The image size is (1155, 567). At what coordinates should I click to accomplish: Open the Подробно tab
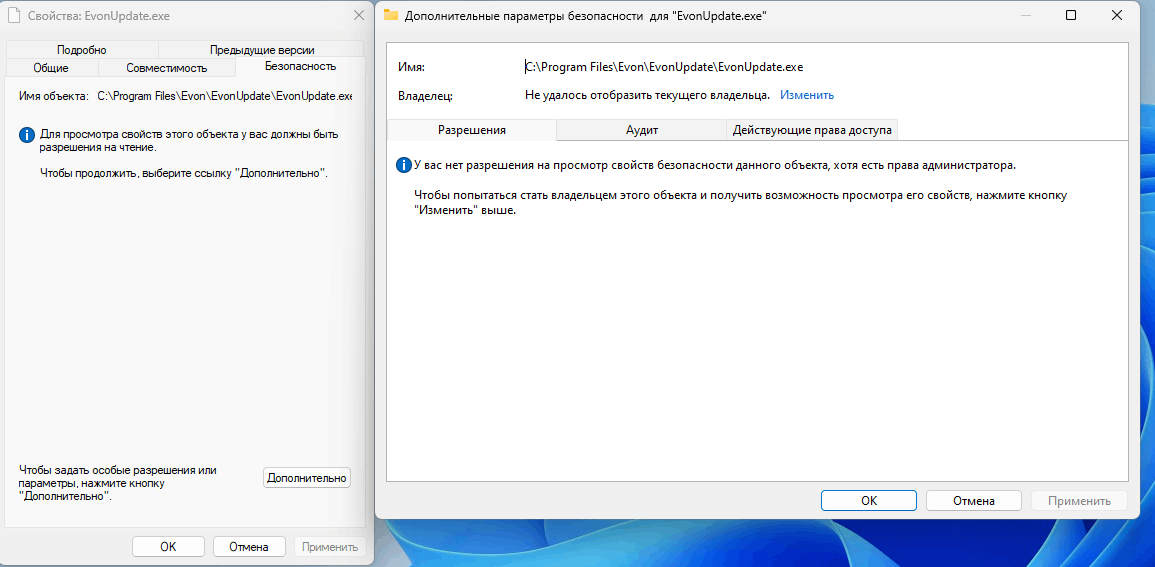82,50
